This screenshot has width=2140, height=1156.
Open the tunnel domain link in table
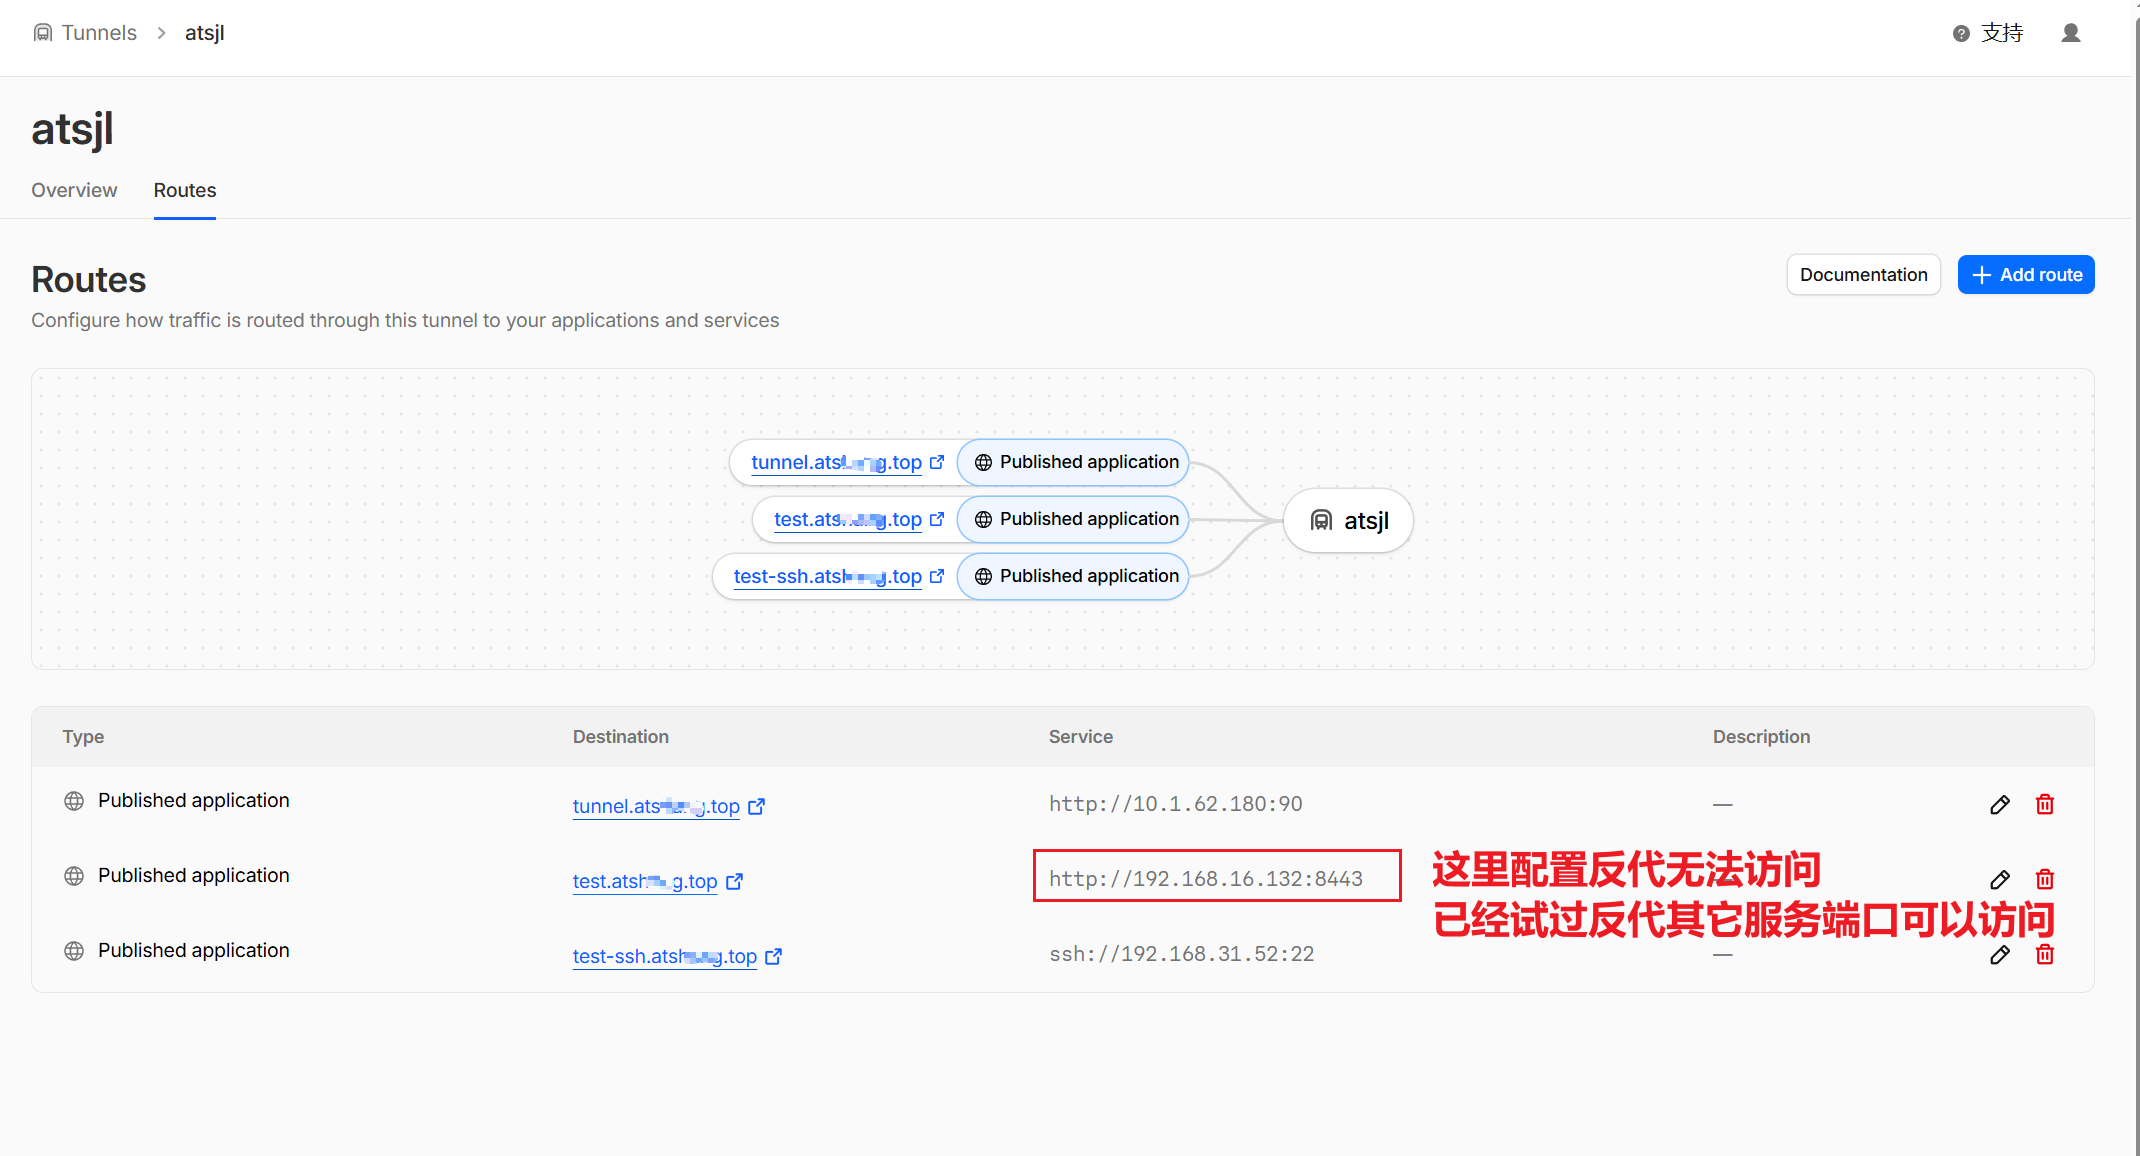click(656, 806)
